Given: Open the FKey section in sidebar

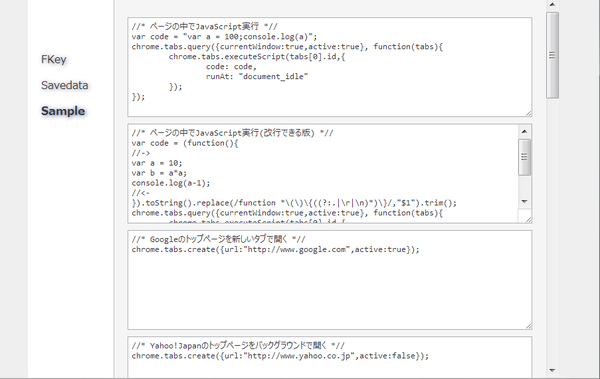Looking at the screenshot, I should point(54,59).
